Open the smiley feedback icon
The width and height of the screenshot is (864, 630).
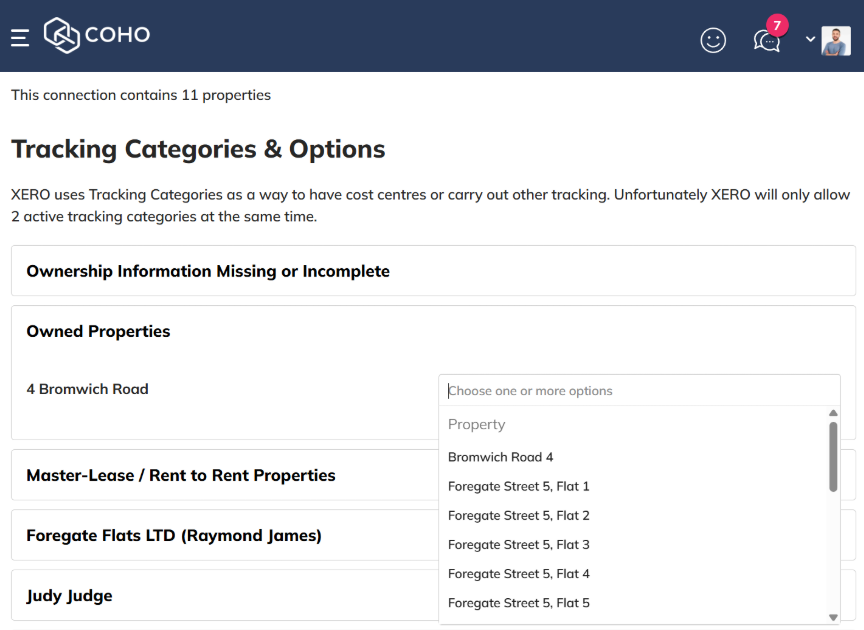[713, 40]
